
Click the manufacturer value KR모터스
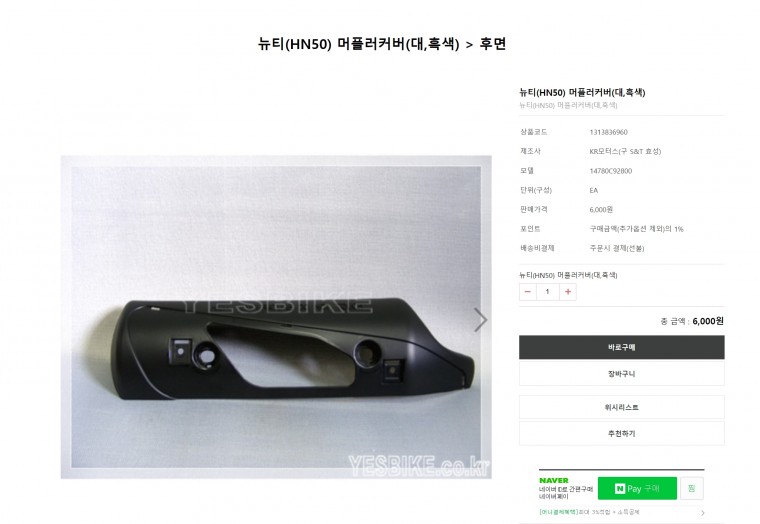[625, 151]
